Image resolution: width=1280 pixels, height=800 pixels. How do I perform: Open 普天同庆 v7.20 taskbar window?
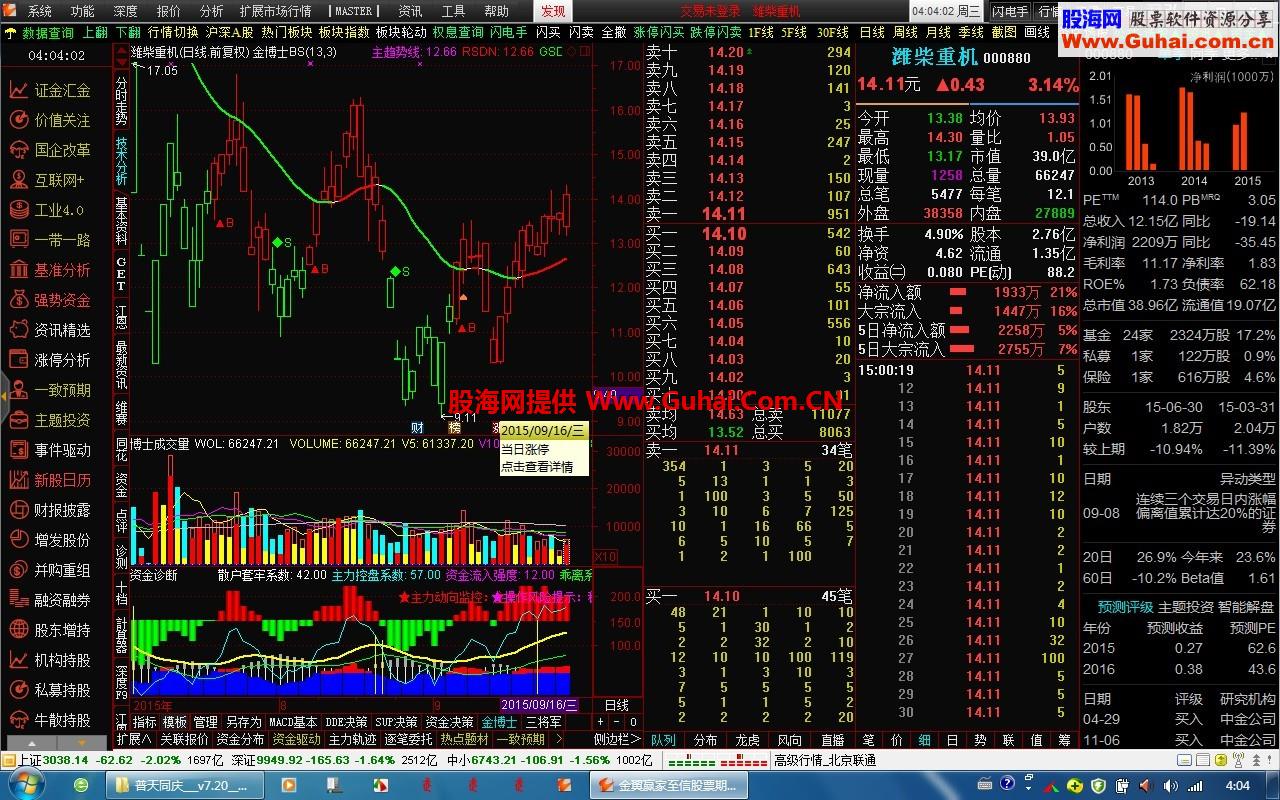[186, 785]
